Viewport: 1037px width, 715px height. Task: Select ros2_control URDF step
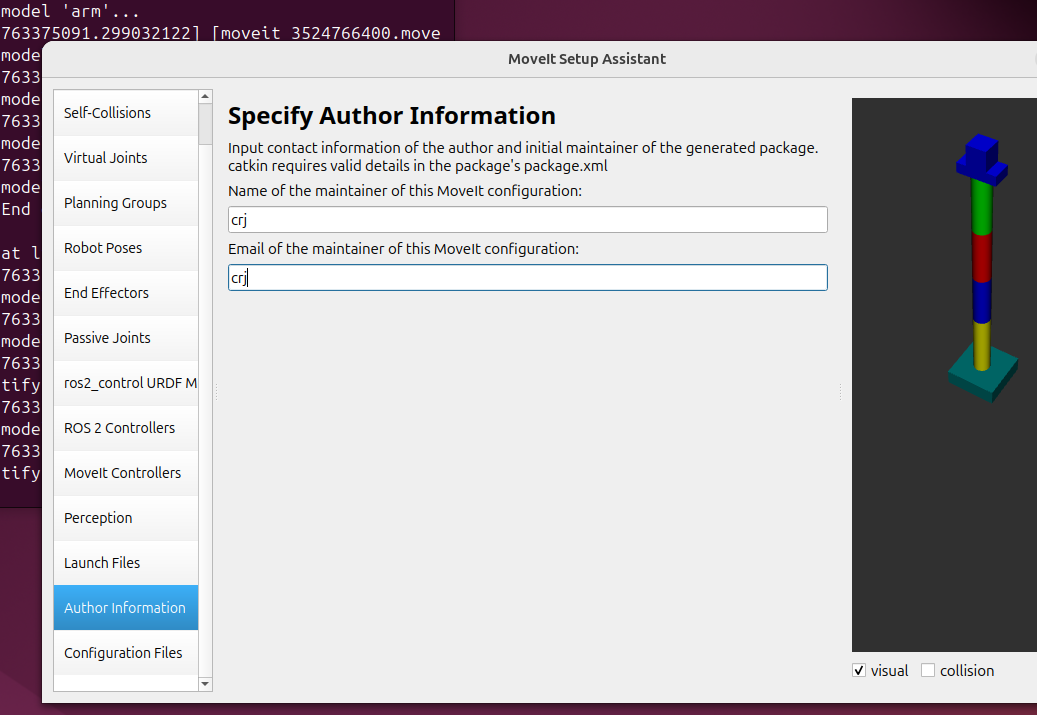click(126, 383)
